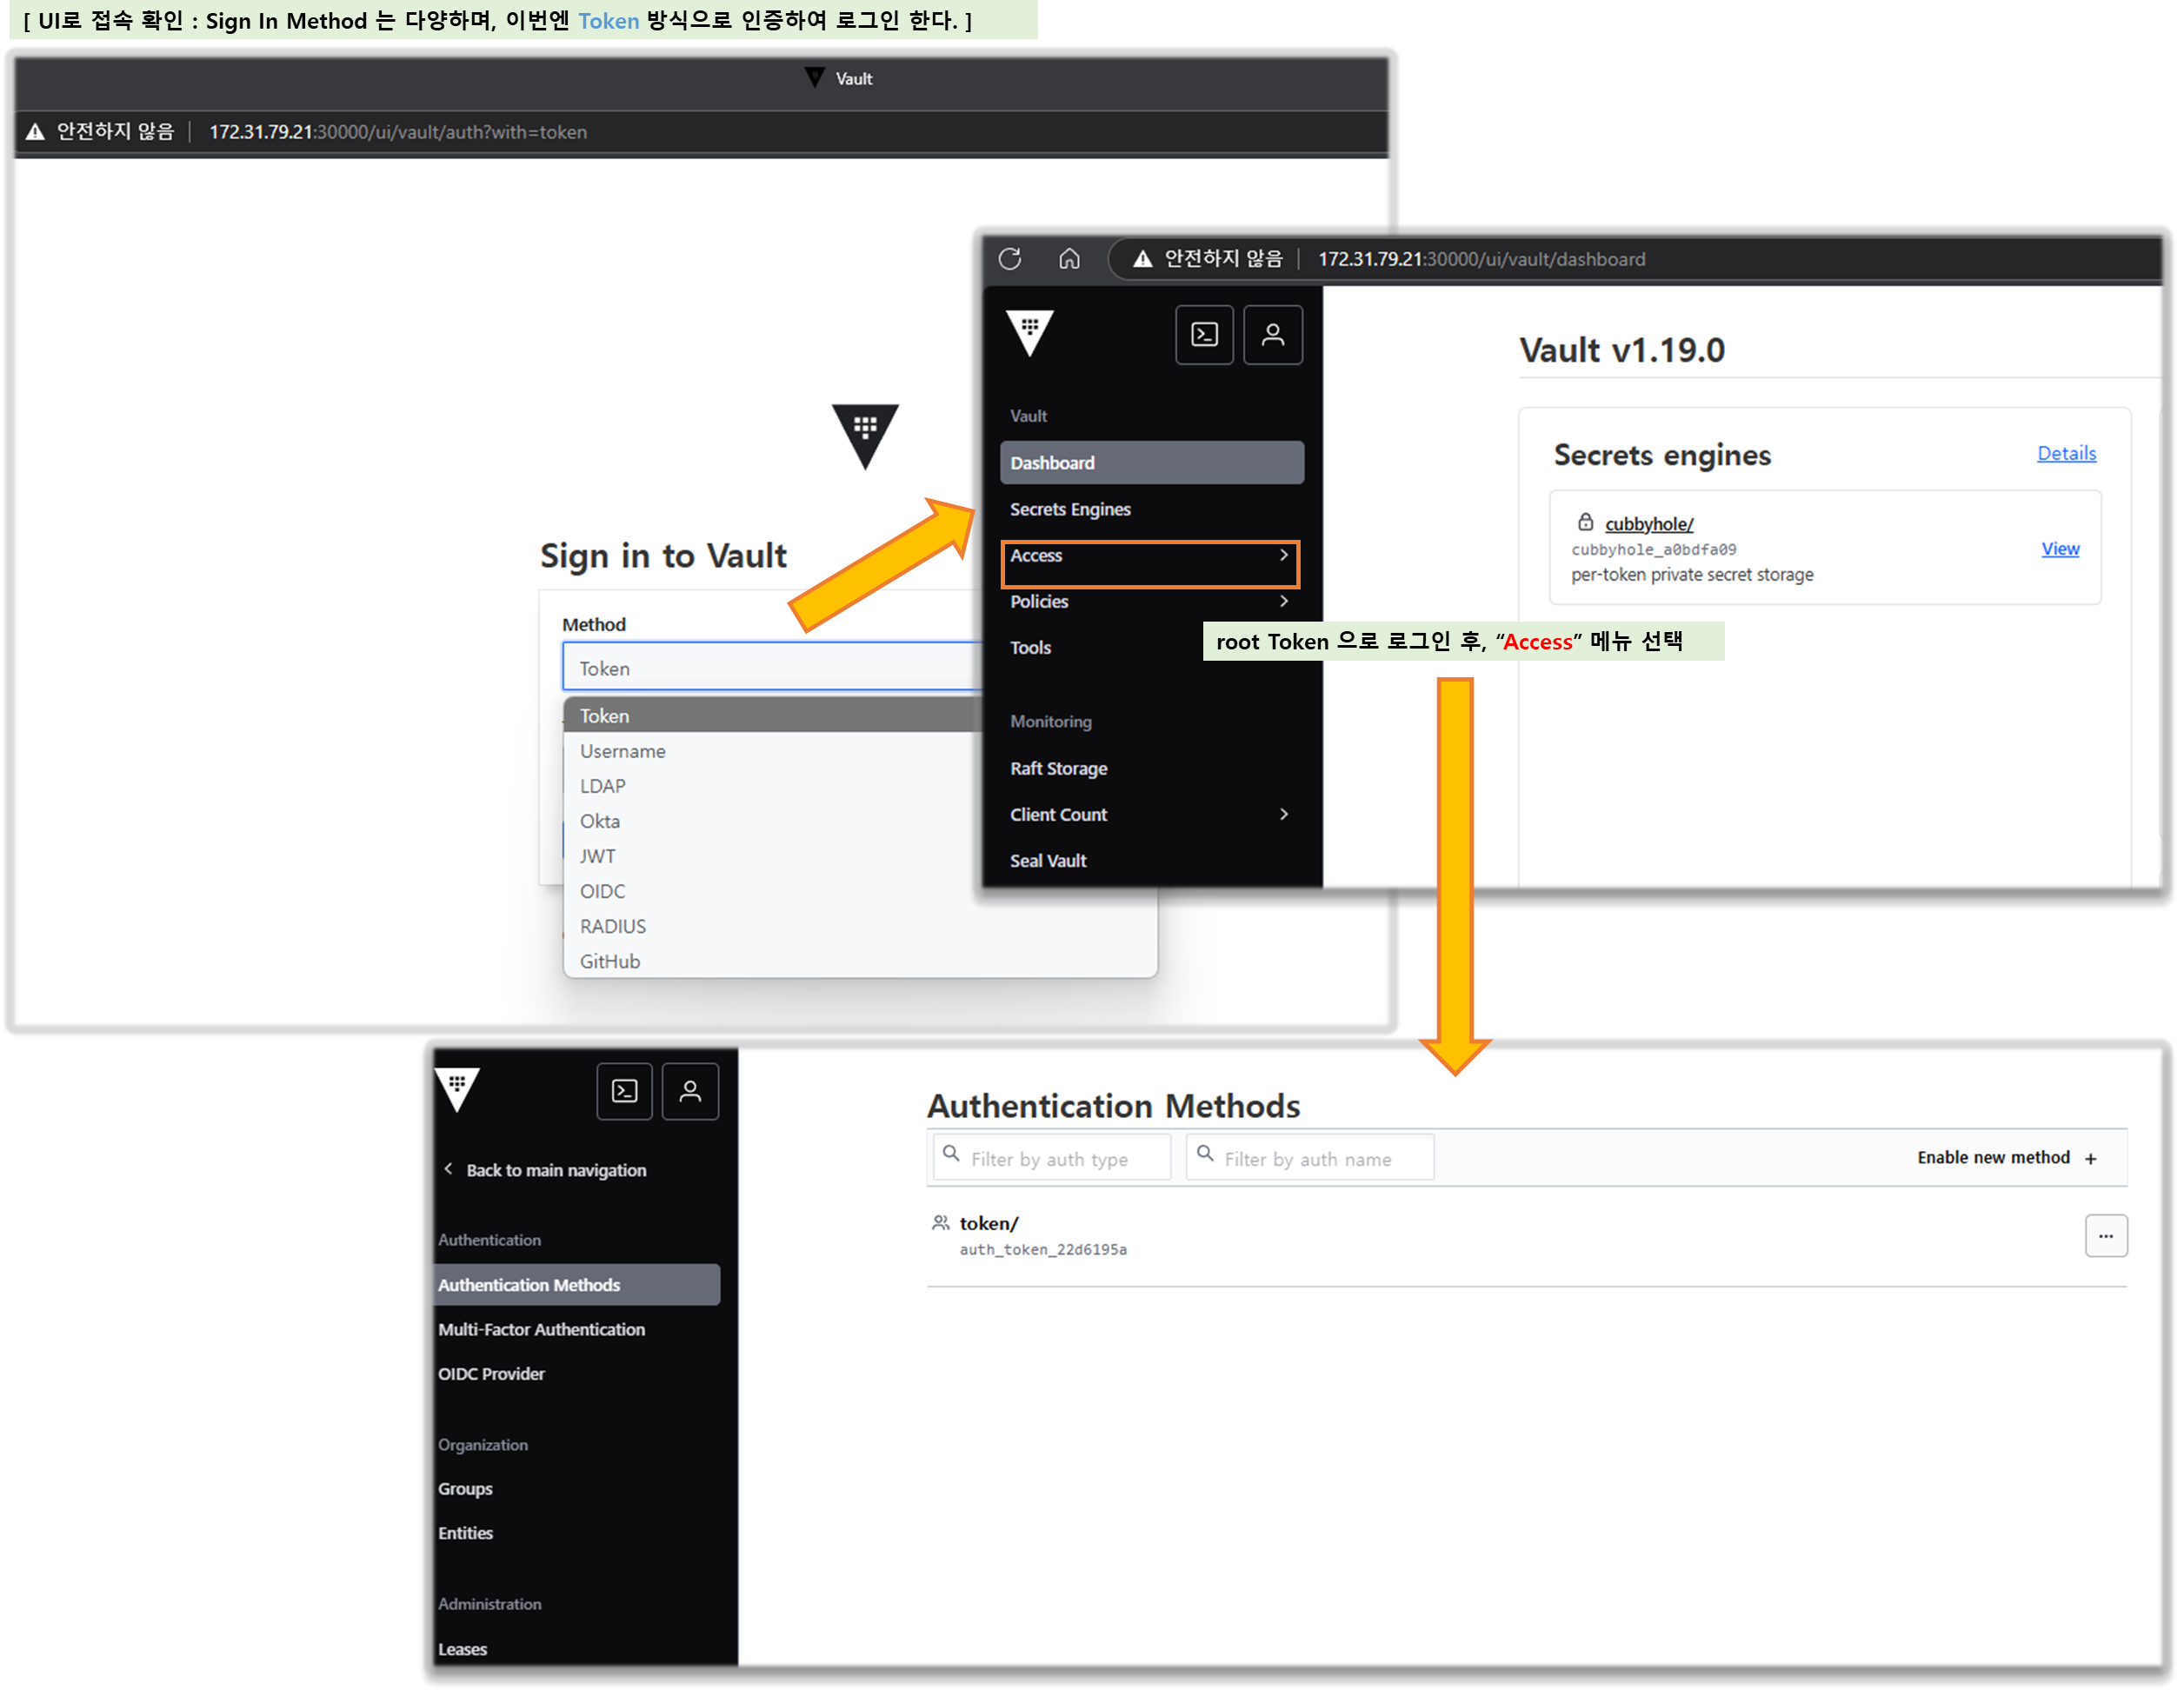Click the browser home icon in dashboard window
The image size is (2184, 1697).
pyautogui.click(x=1069, y=259)
